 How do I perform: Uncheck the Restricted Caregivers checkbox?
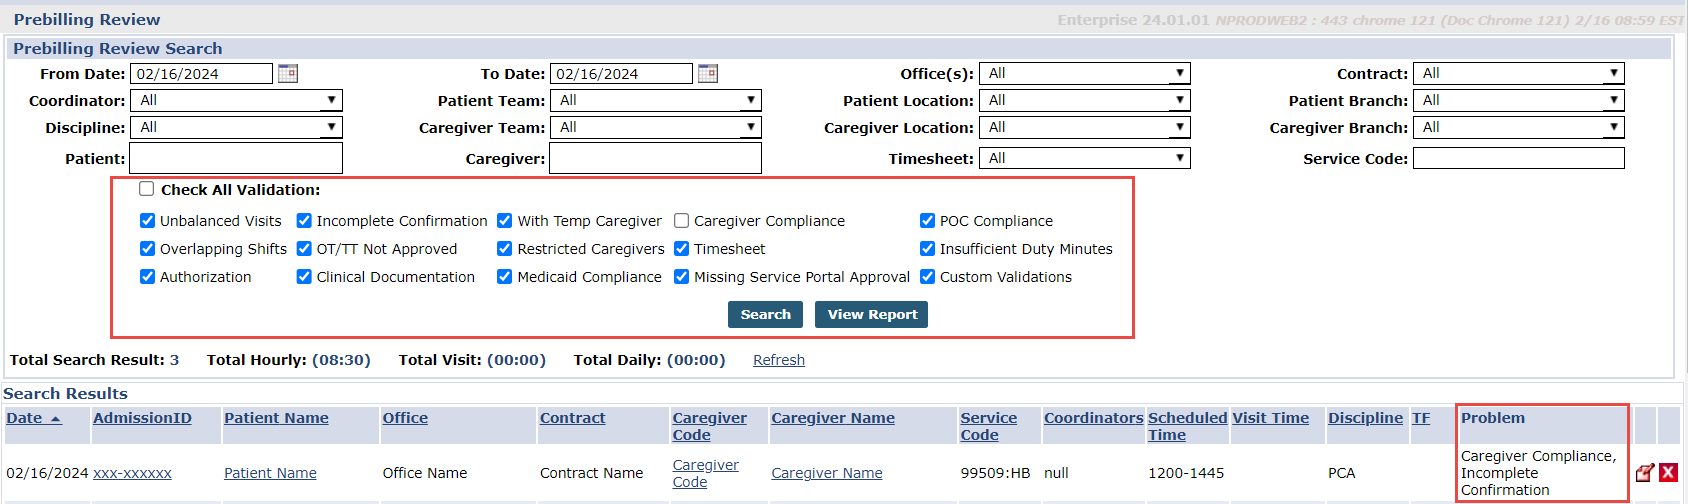tap(505, 249)
